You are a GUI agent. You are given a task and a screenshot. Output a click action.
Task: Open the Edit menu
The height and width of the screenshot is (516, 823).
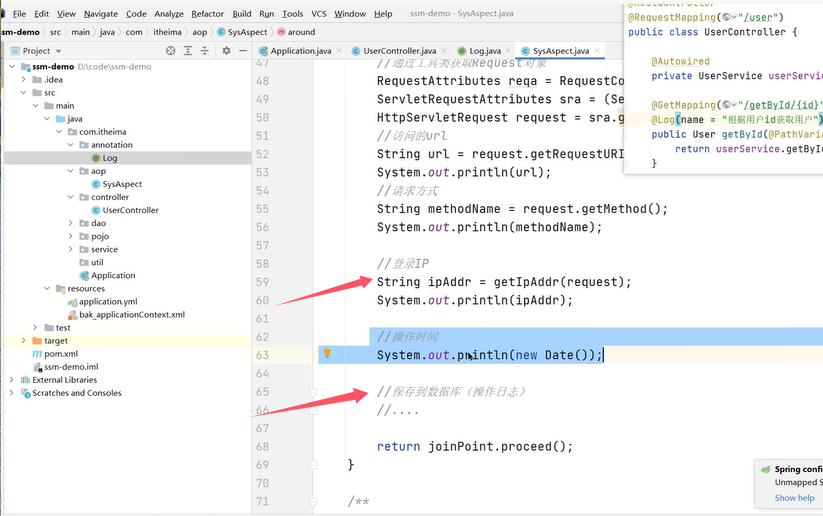point(41,14)
